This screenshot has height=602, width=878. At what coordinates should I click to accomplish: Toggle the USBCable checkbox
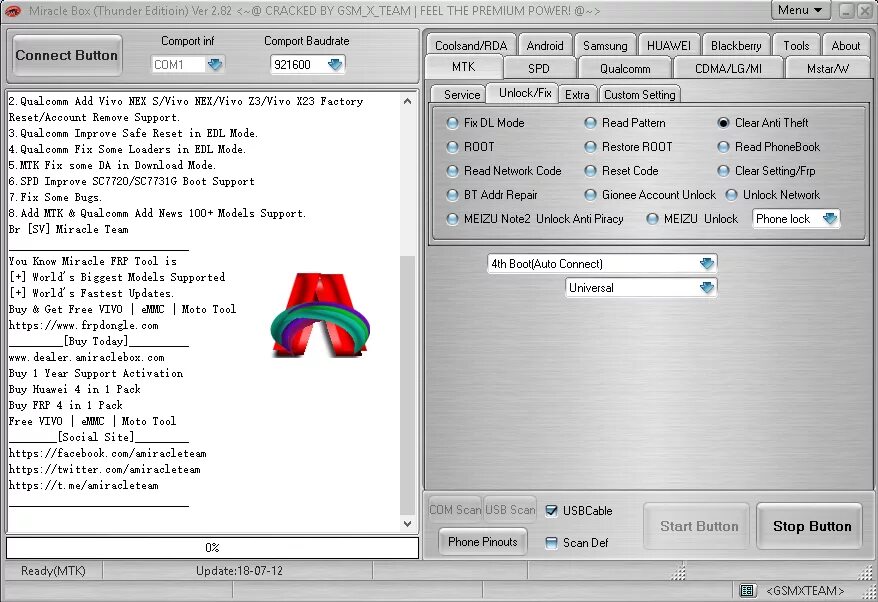pyautogui.click(x=552, y=511)
